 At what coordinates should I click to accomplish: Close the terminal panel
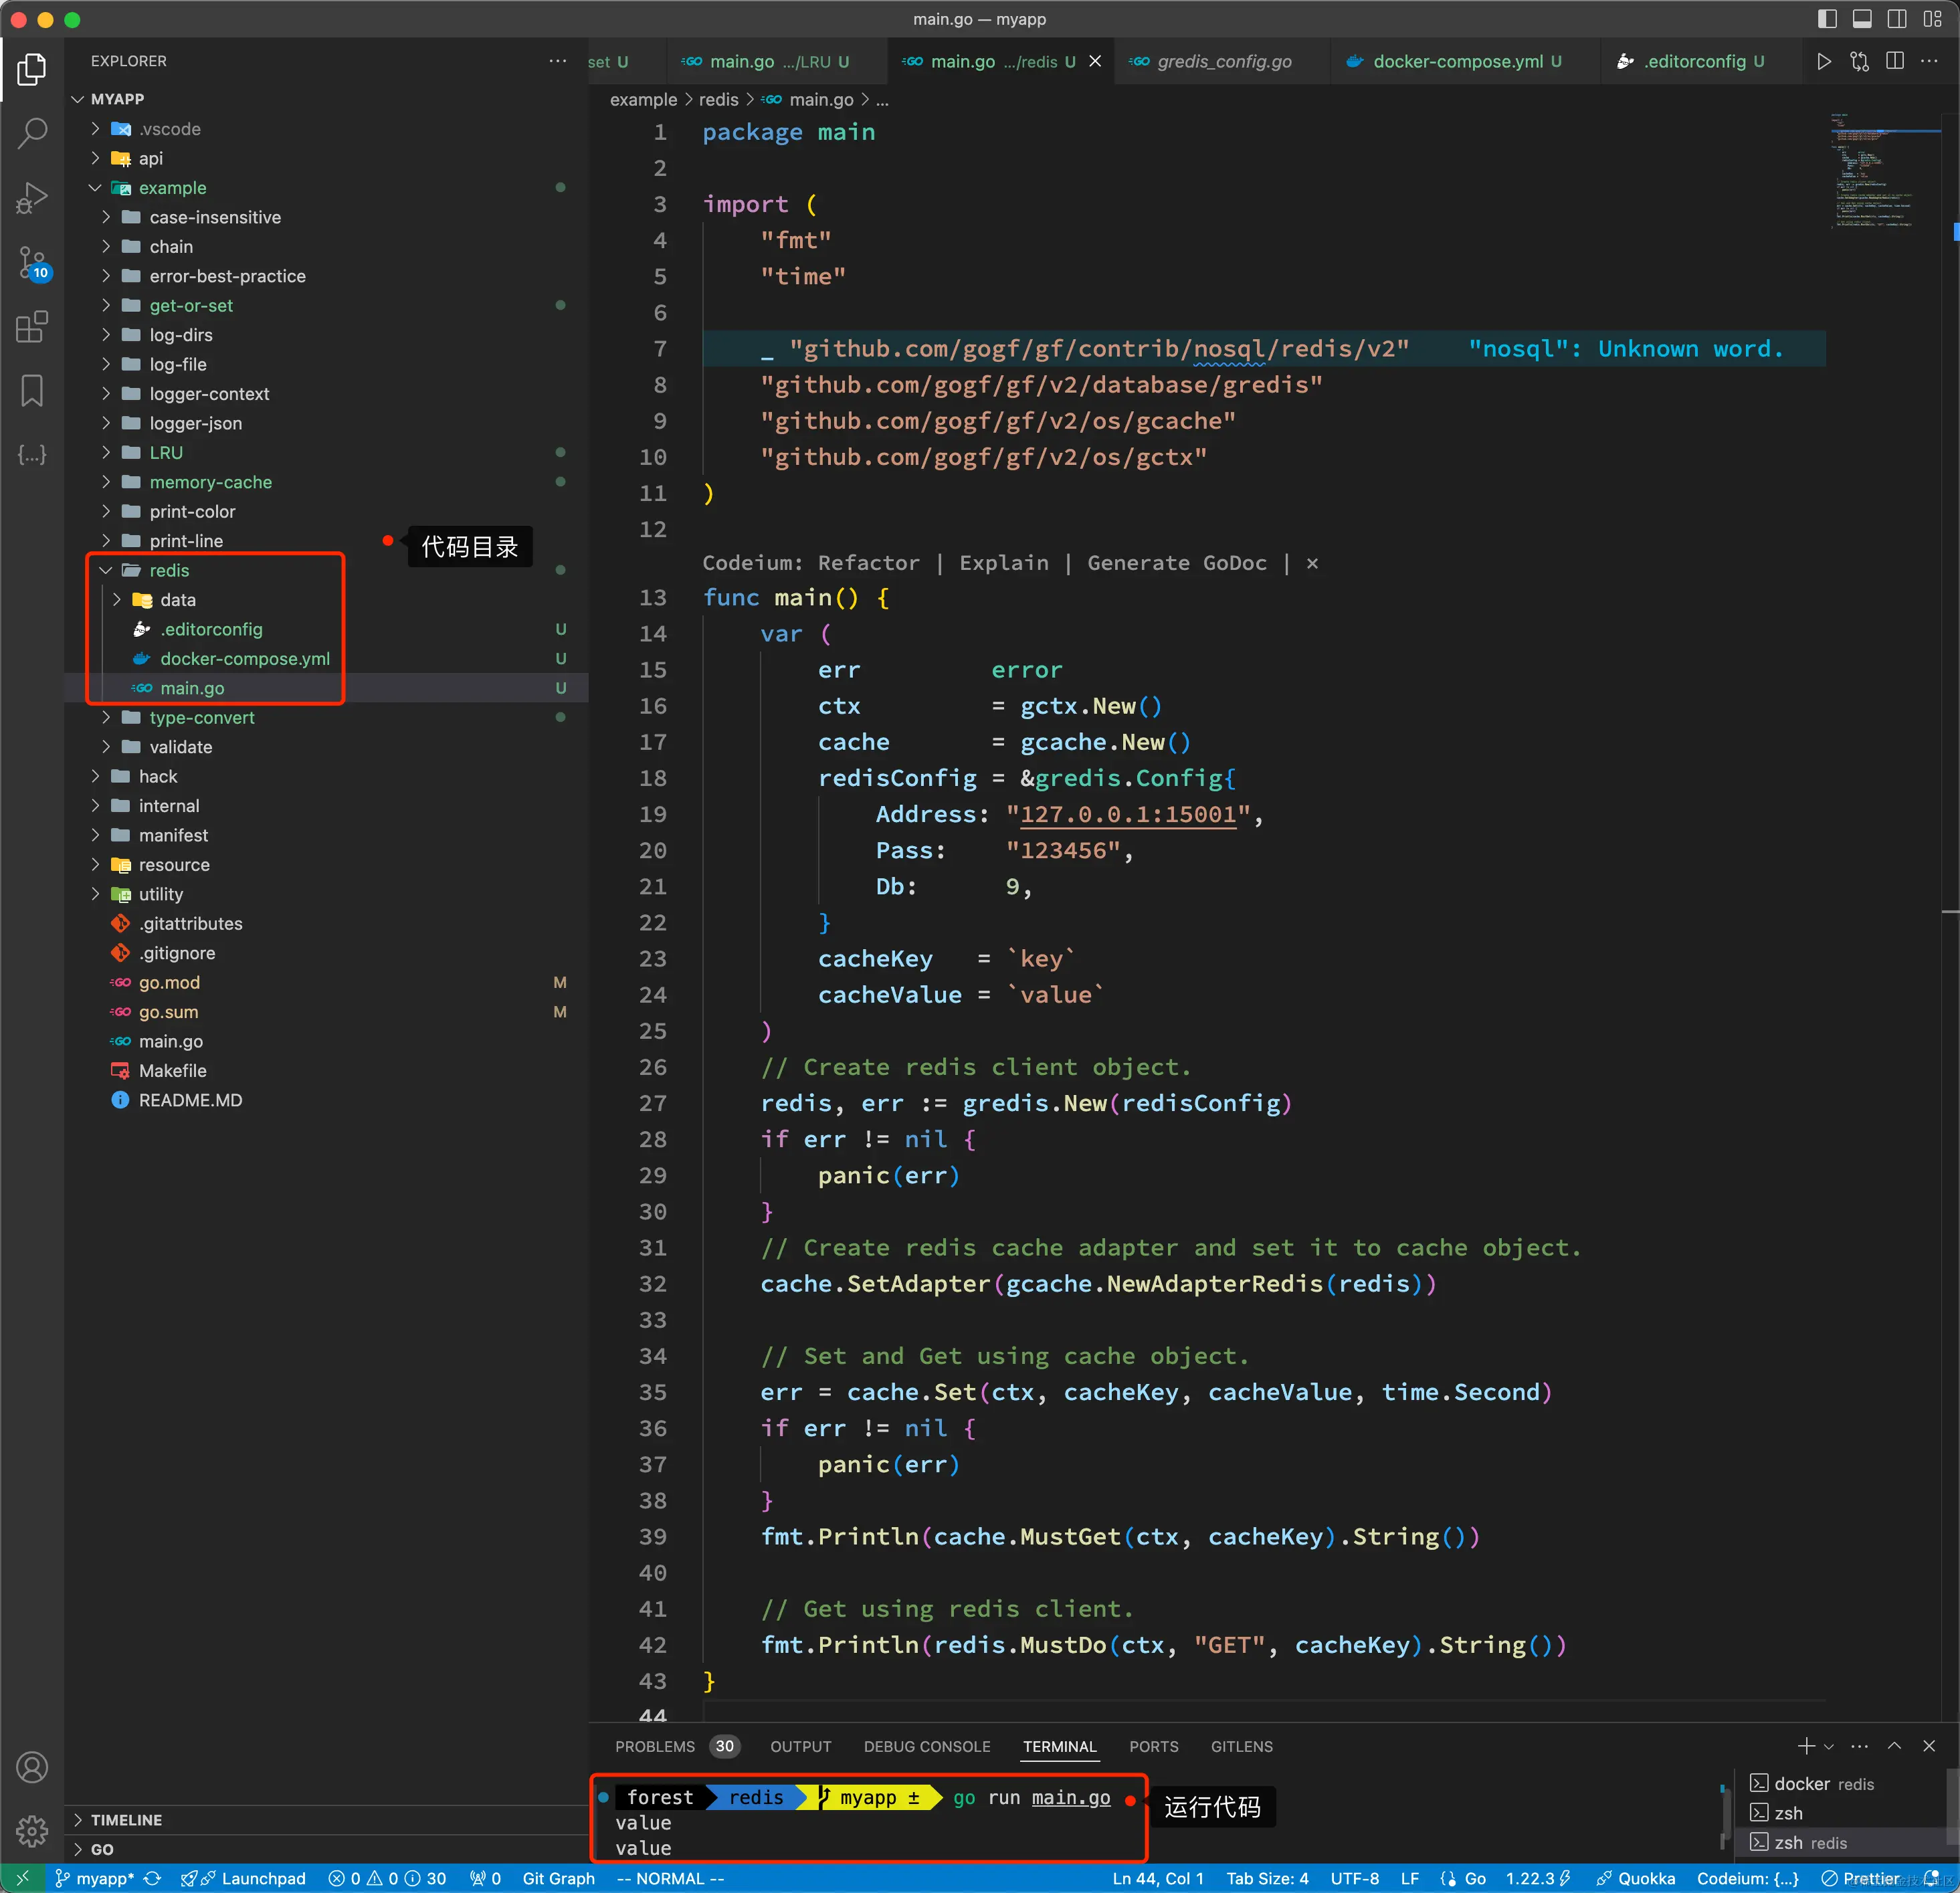pyautogui.click(x=1929, y=1746)
